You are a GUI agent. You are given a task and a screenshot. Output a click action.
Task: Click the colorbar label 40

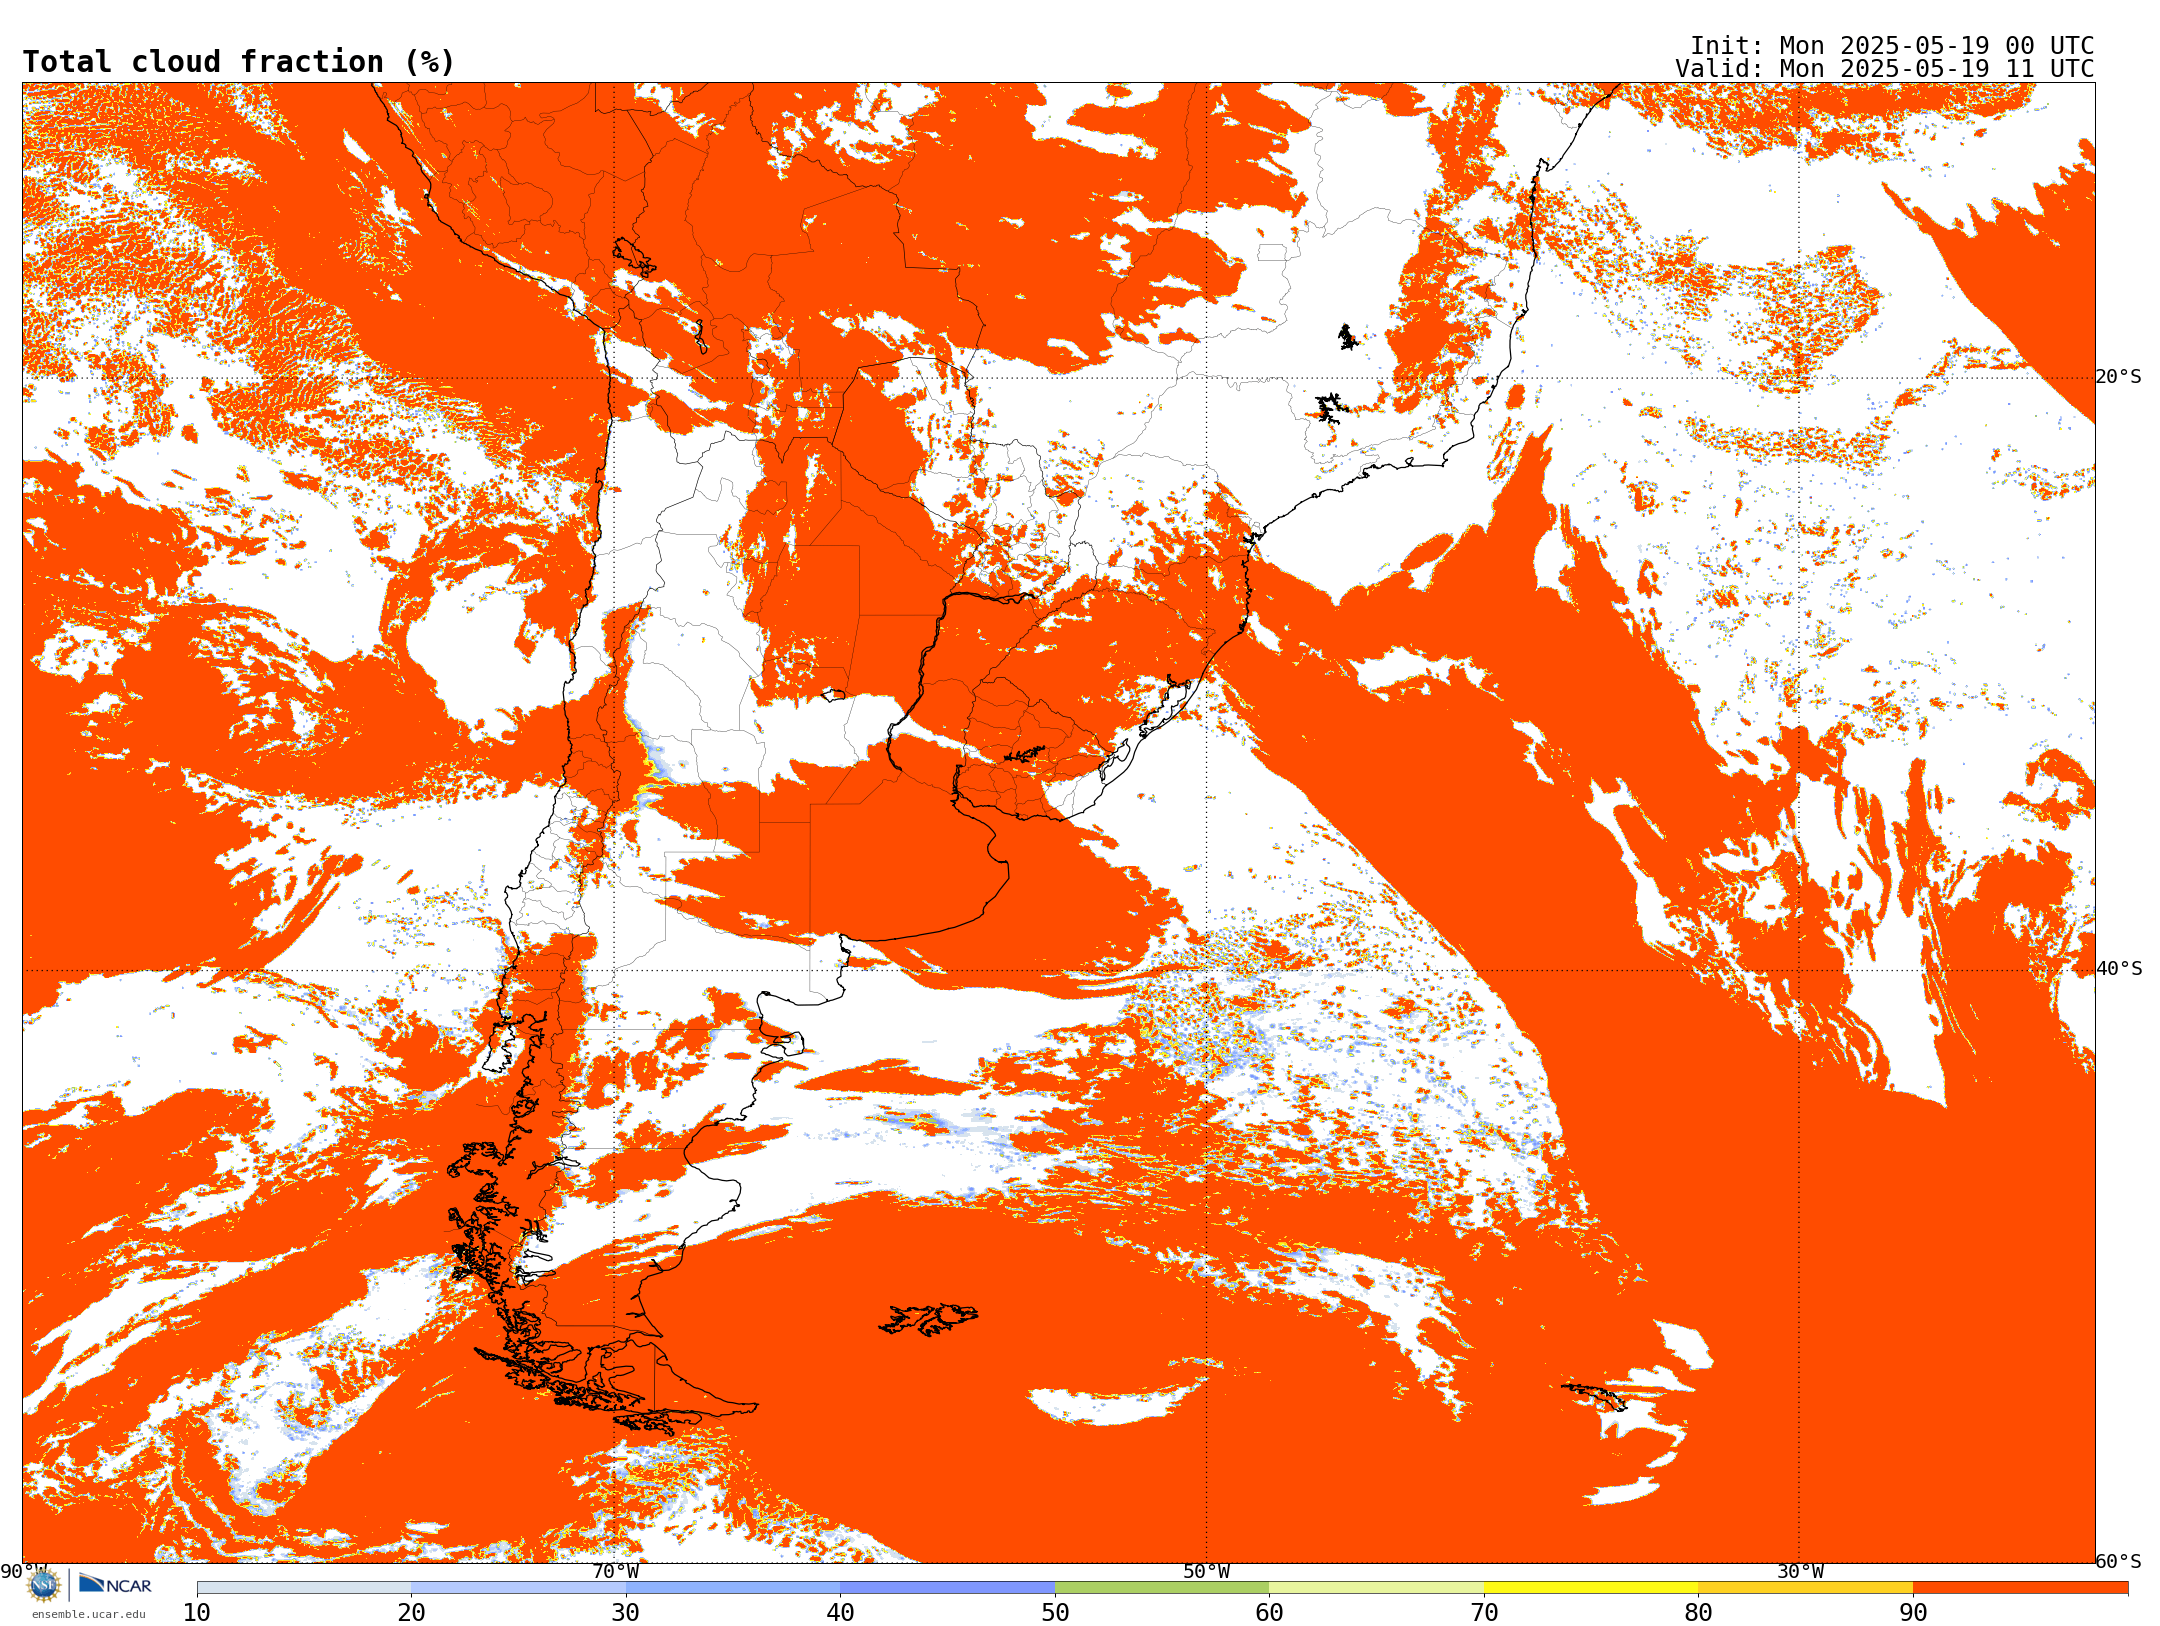pyautogui.click(x=840, y=1613)
